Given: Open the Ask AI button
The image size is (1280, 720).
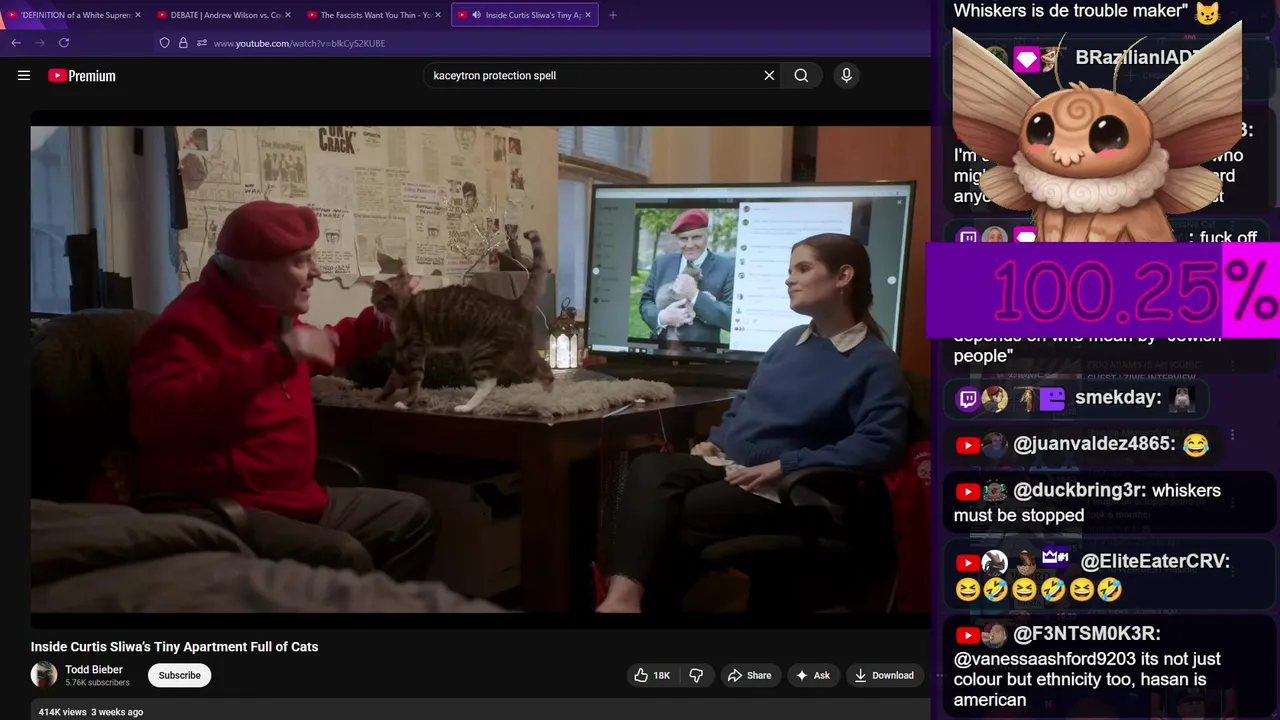Looking at the screenshot, I should click(x=813, y=675).
